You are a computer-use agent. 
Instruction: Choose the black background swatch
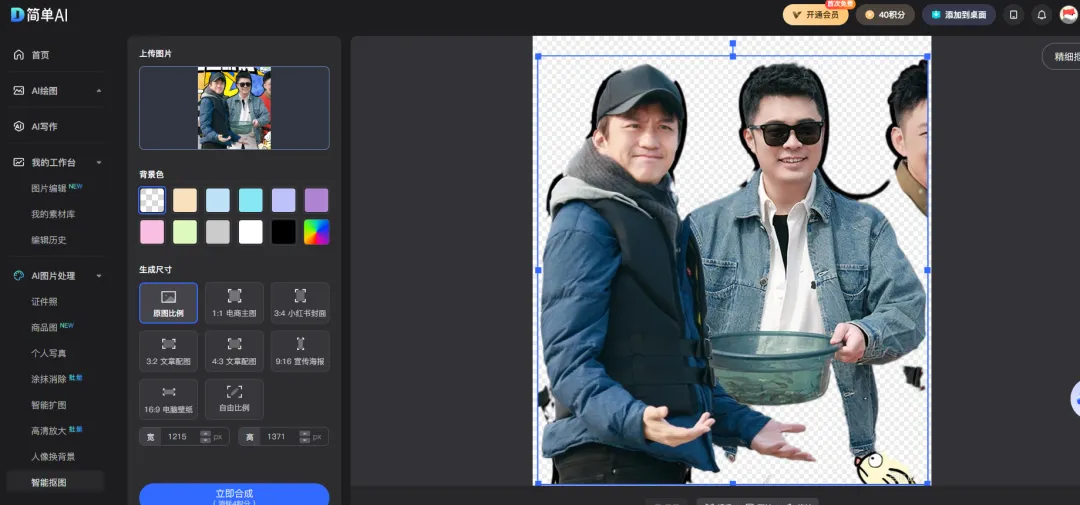point(284,232)
